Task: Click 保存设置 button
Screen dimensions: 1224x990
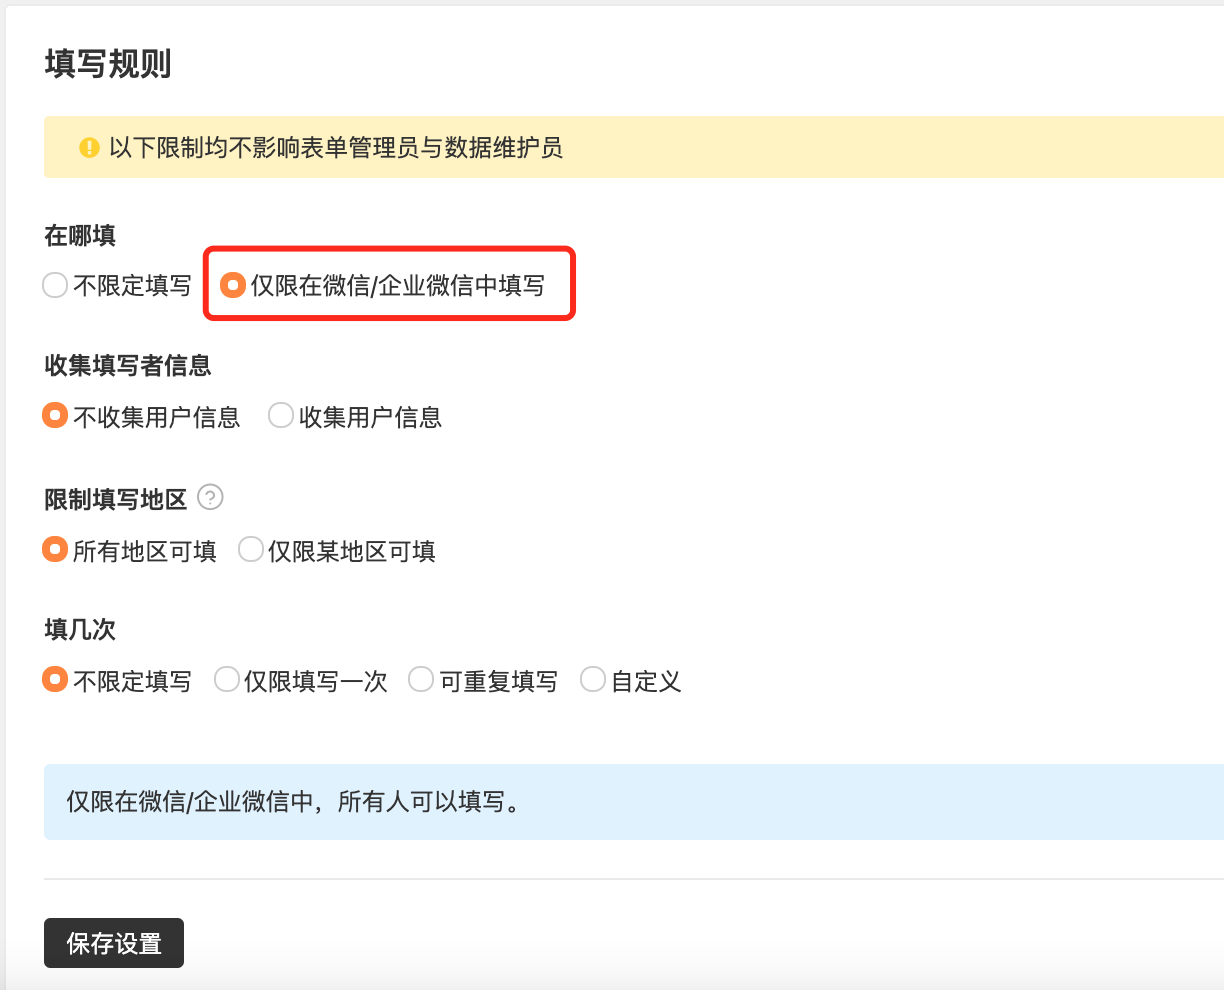Action: tap(114, 943)
